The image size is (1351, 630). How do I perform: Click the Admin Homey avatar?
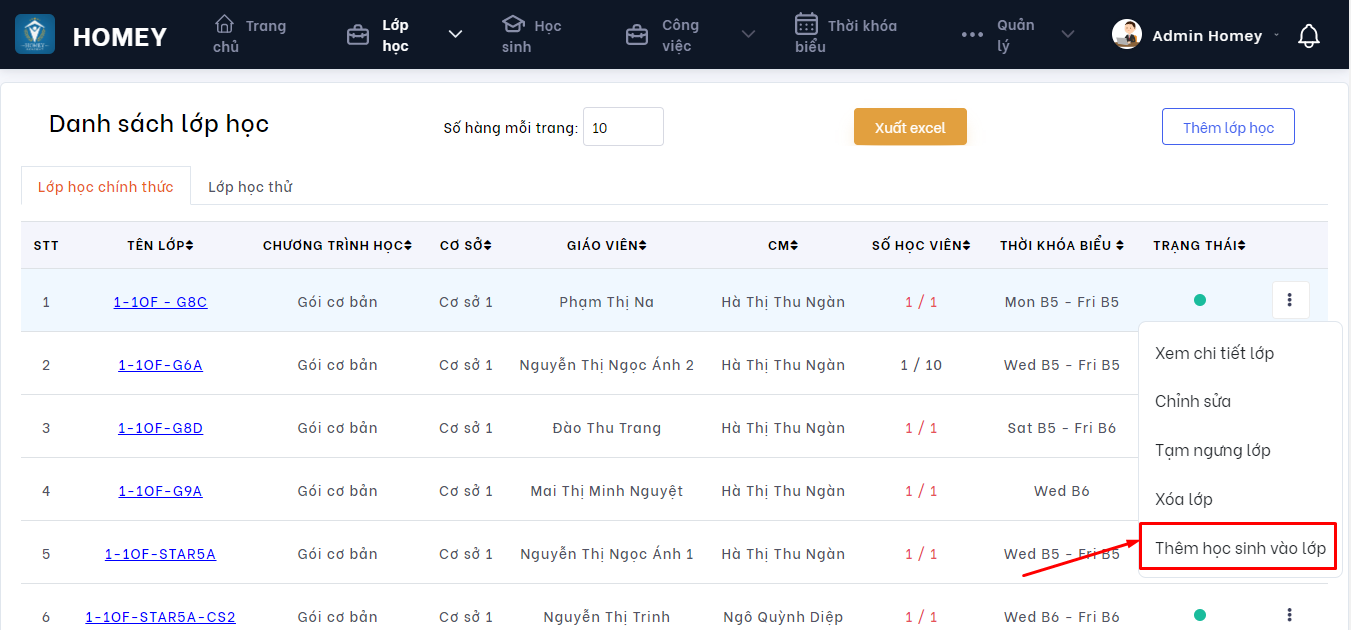(x=1127, y=35)
